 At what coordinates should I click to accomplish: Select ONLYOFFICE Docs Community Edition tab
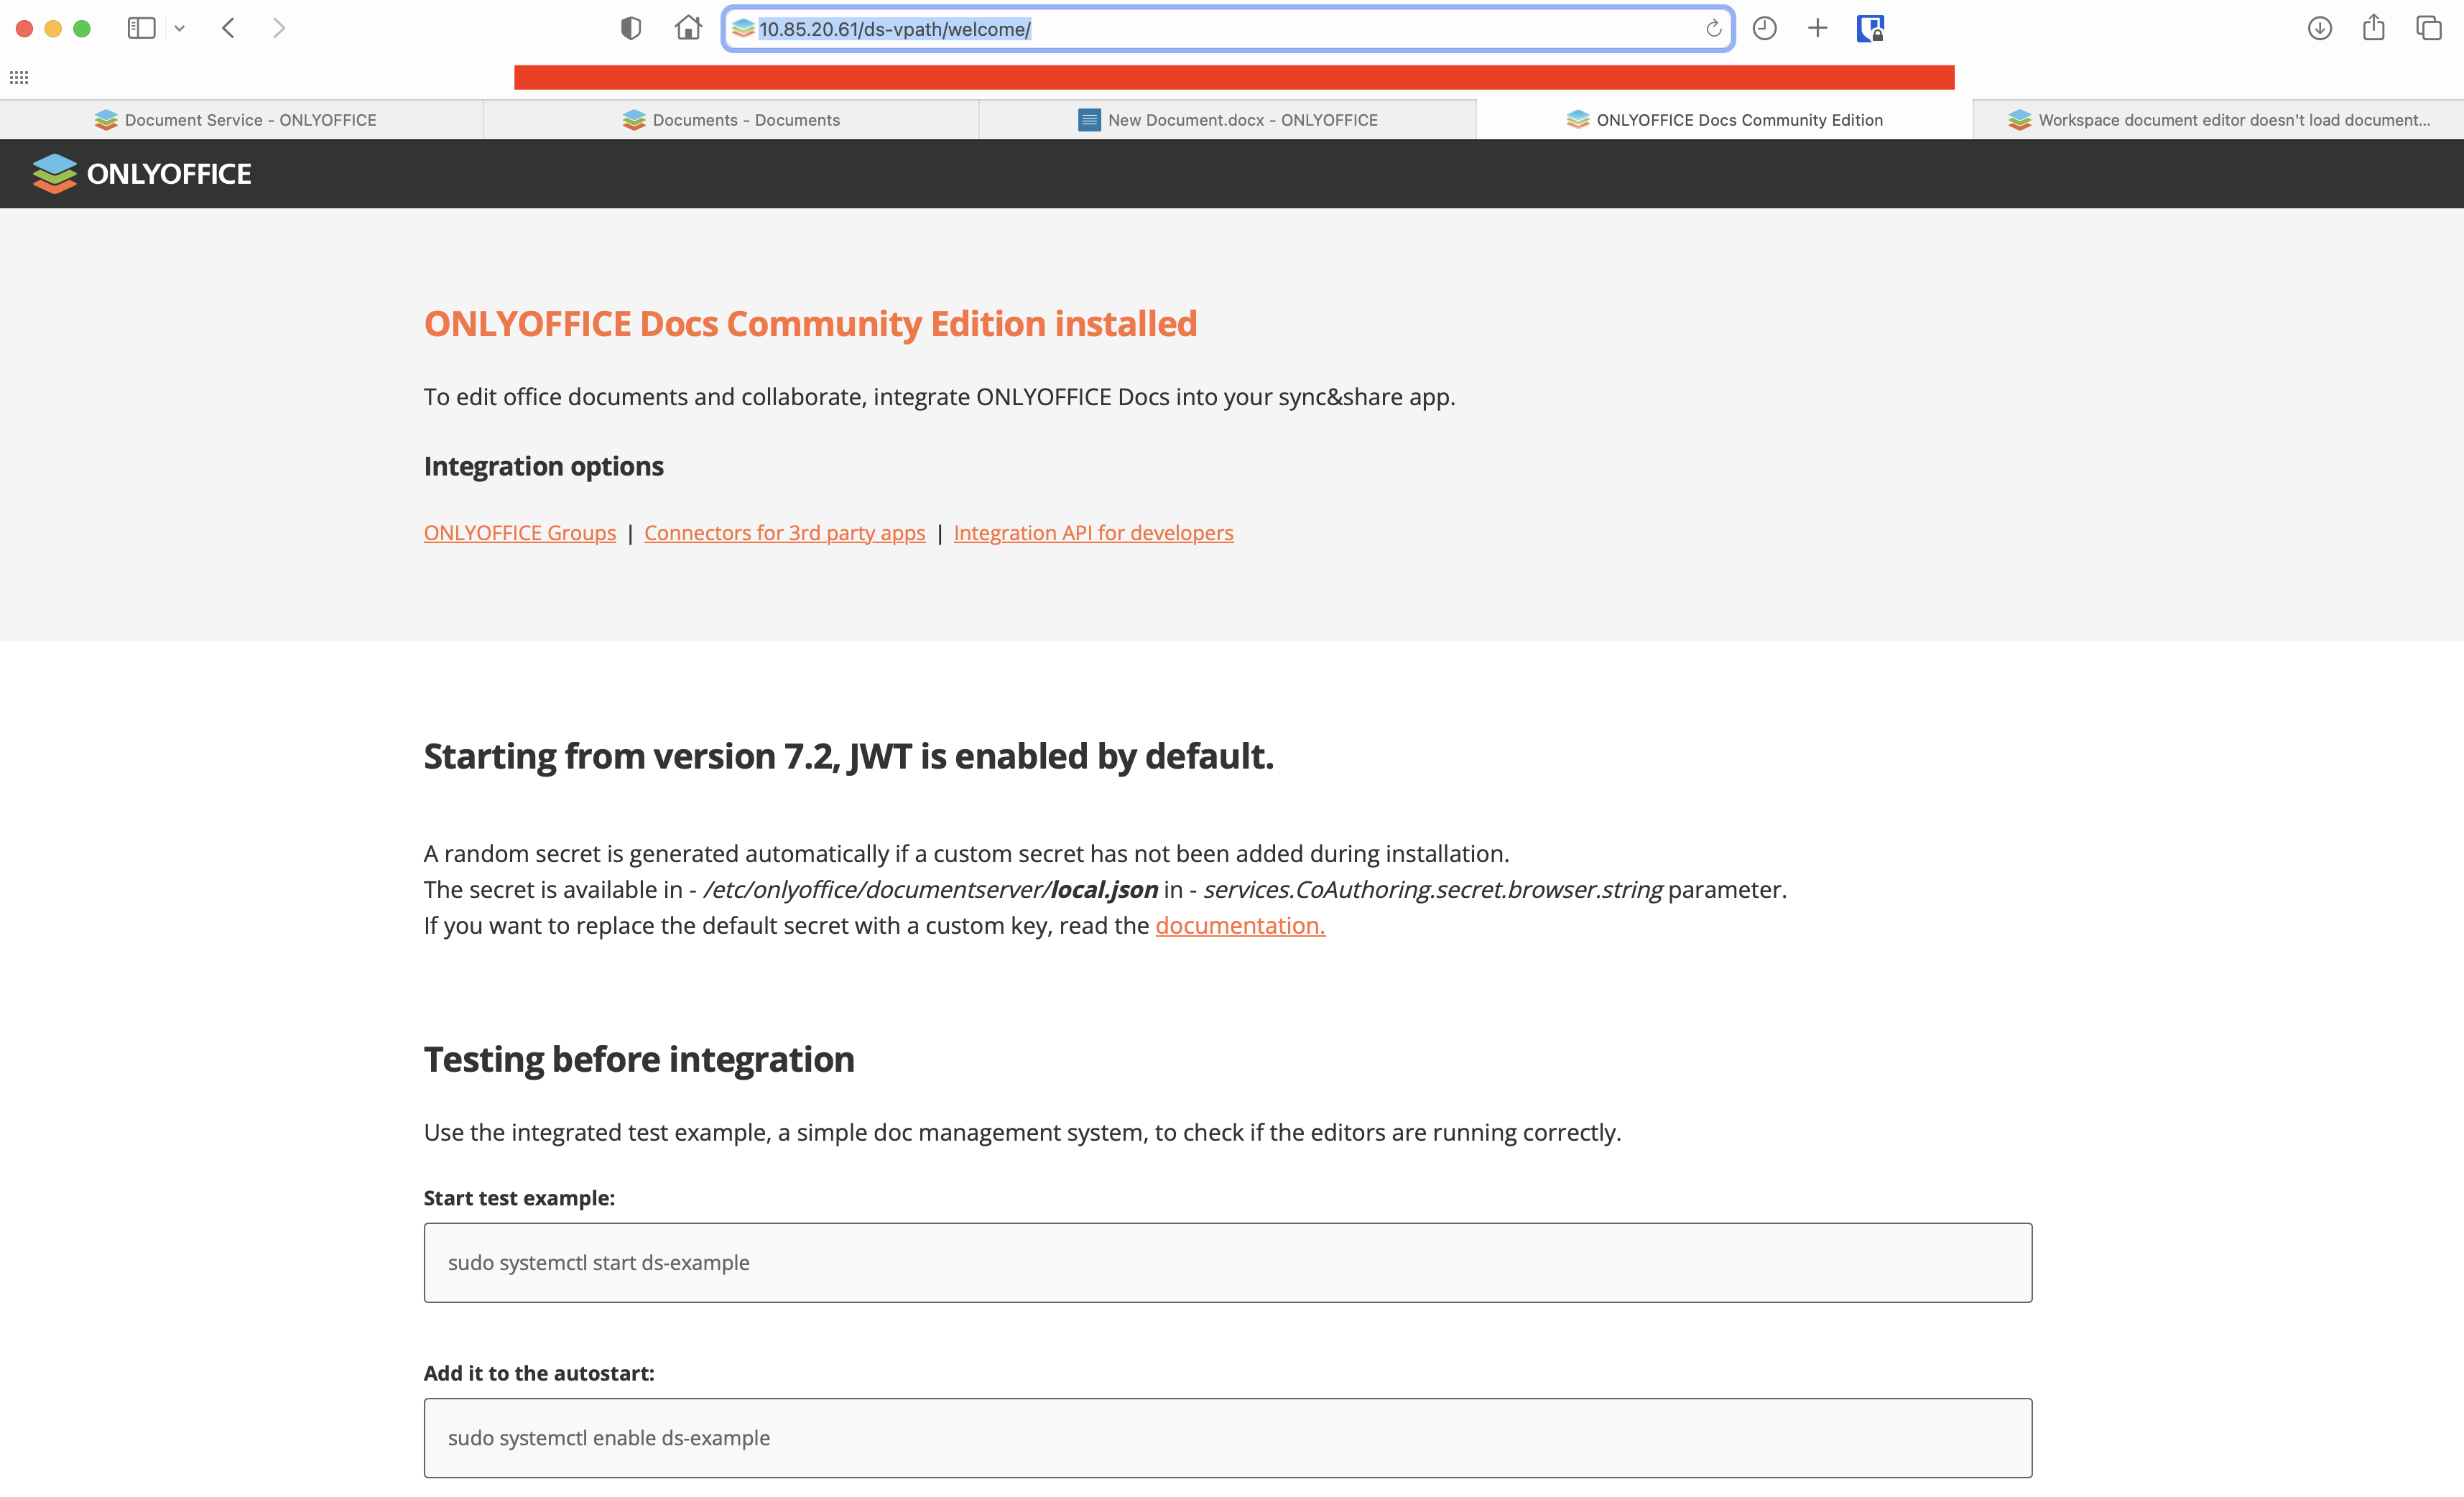(x=1724, y=120)
